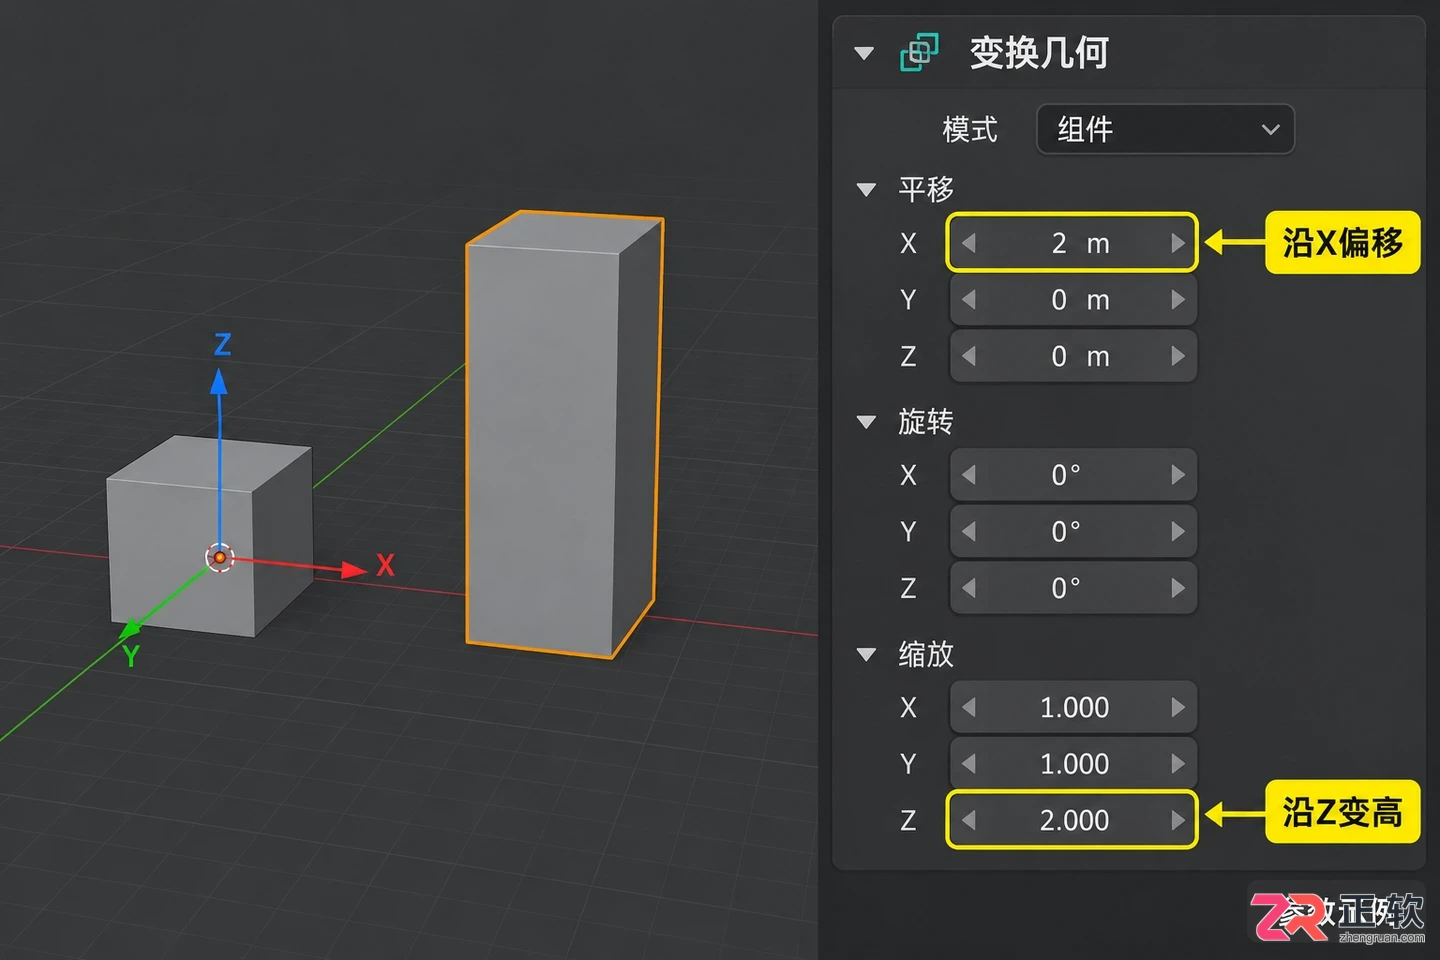Decrease 平移 Y with its left arrow
Screen dimensions: 1440x960
[968, 300]
